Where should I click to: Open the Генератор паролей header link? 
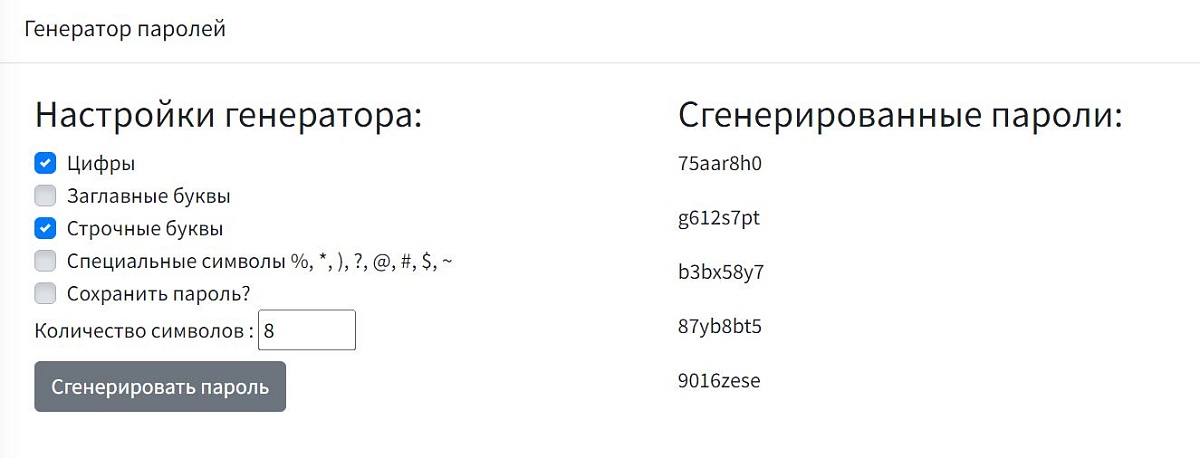125,29
